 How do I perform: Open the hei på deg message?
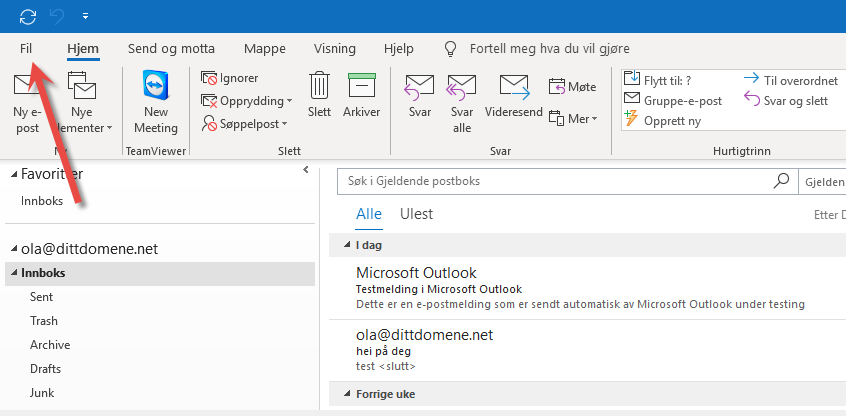point(587,350)
